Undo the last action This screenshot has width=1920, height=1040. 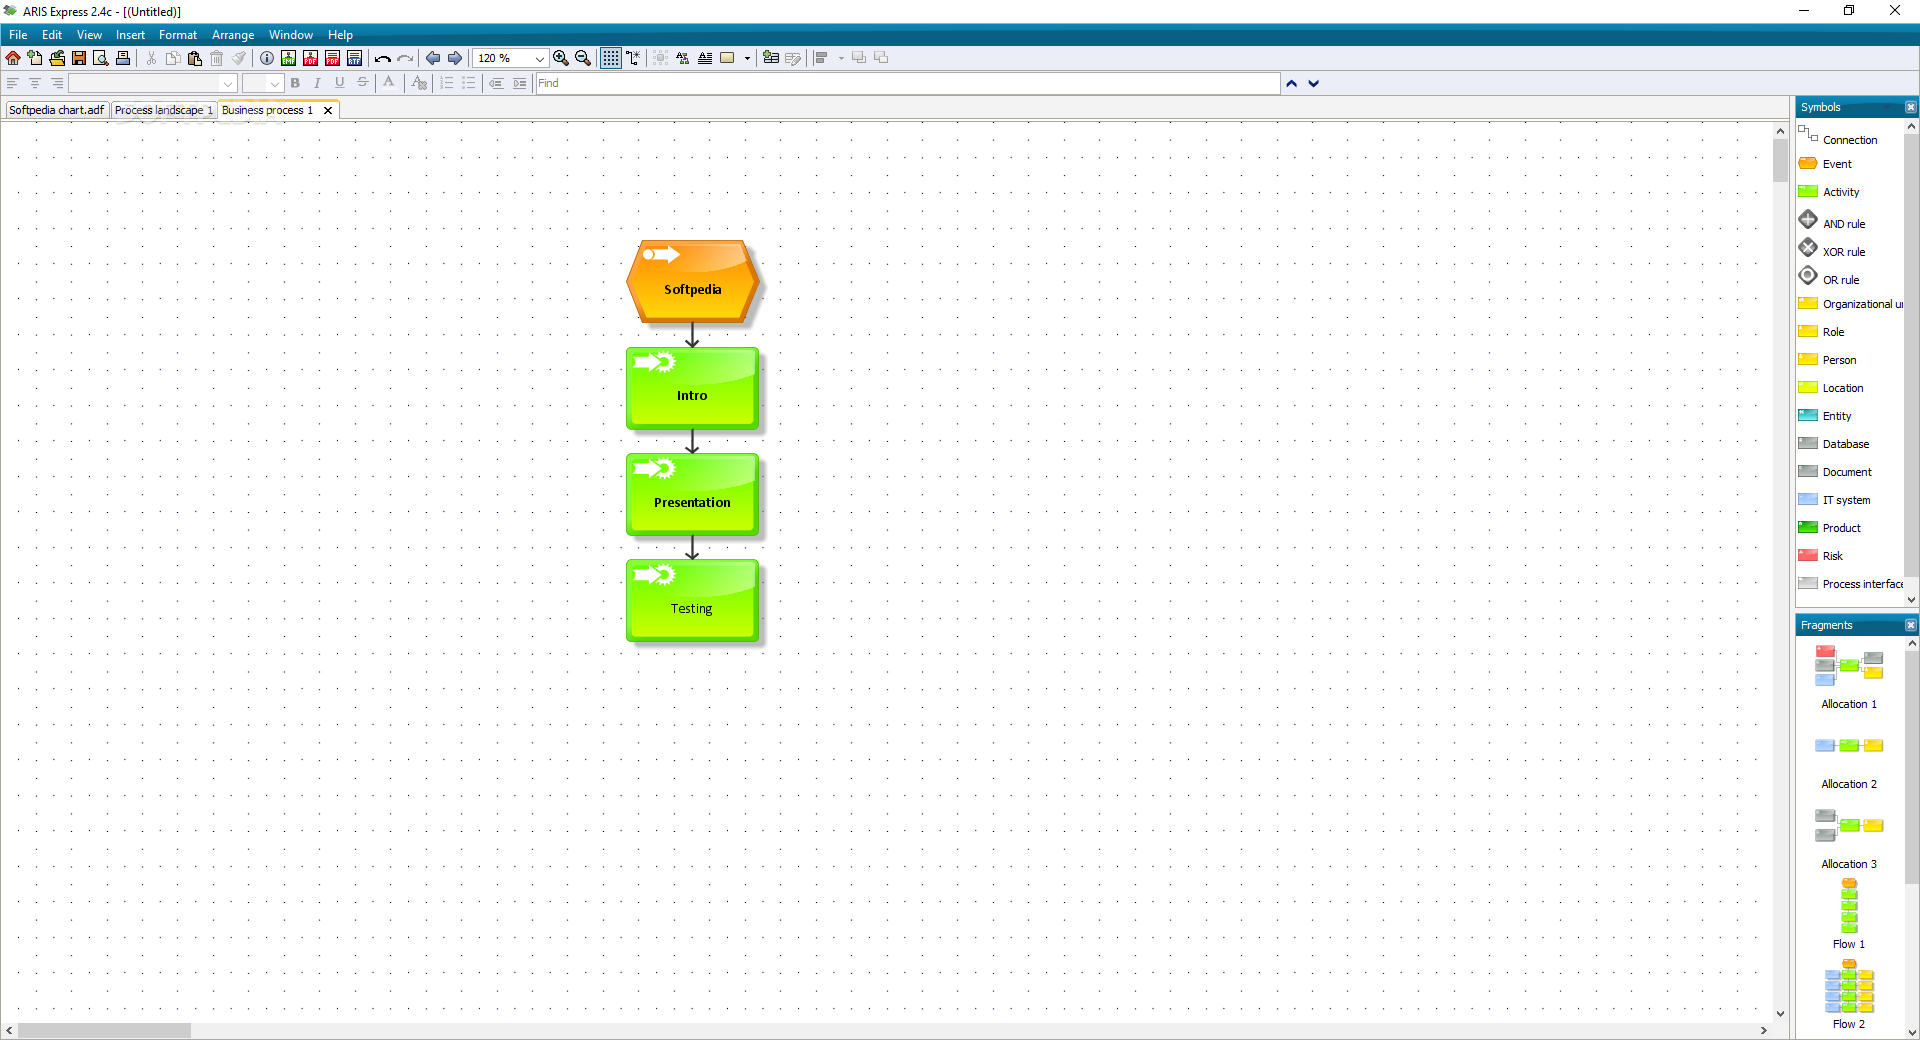(x=383, y=58)
